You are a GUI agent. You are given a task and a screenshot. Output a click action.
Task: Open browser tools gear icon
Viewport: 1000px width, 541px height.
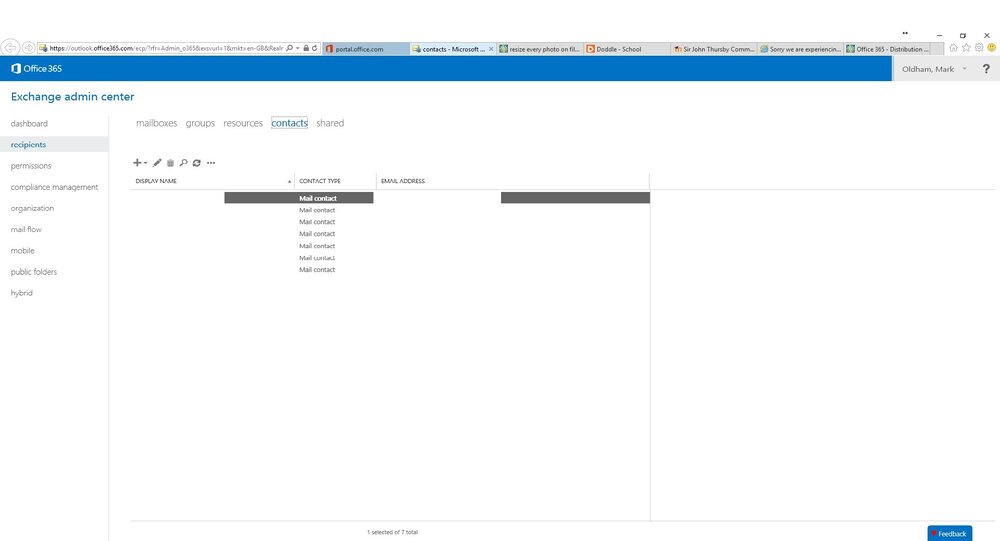pos(979,48)
